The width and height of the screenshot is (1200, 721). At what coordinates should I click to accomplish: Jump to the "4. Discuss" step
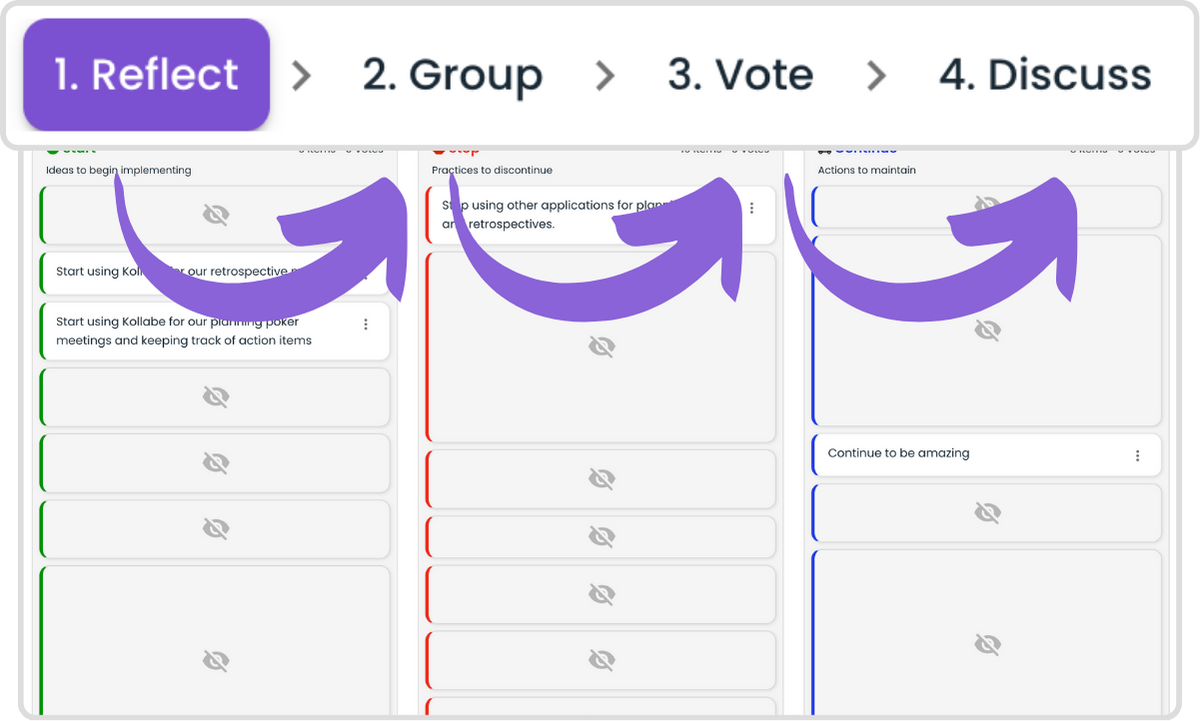(1045, 75)
